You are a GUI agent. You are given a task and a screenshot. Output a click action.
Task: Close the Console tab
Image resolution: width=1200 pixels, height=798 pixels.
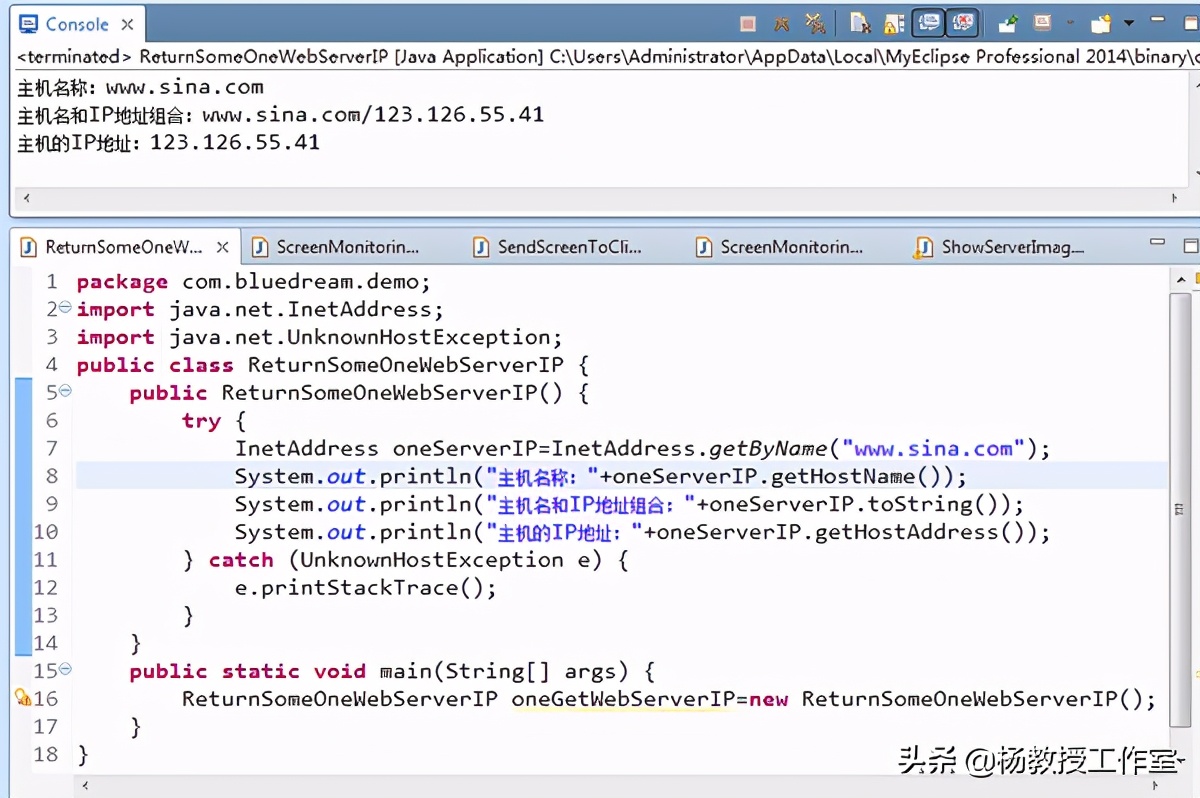[127, 25]
